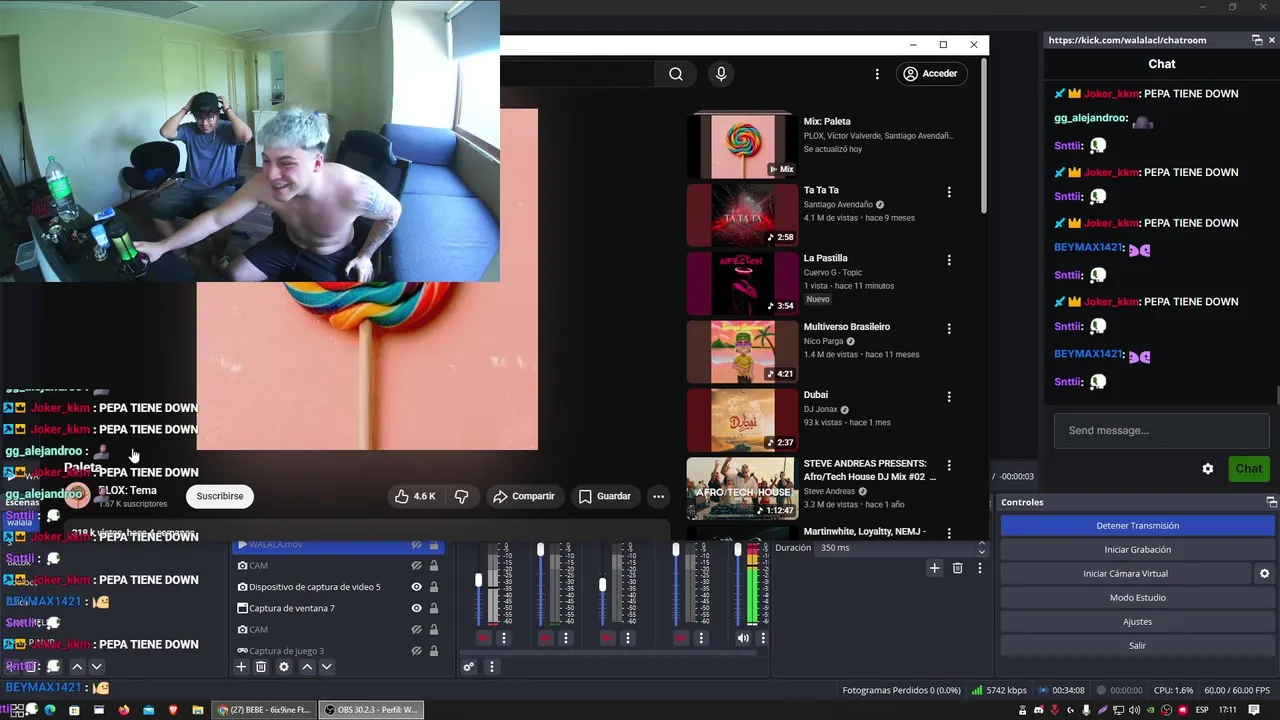This screenshot has height=720, width=1280.
Task: Pop out the Controles dock panel
Action: click(x=1272, y=502)
